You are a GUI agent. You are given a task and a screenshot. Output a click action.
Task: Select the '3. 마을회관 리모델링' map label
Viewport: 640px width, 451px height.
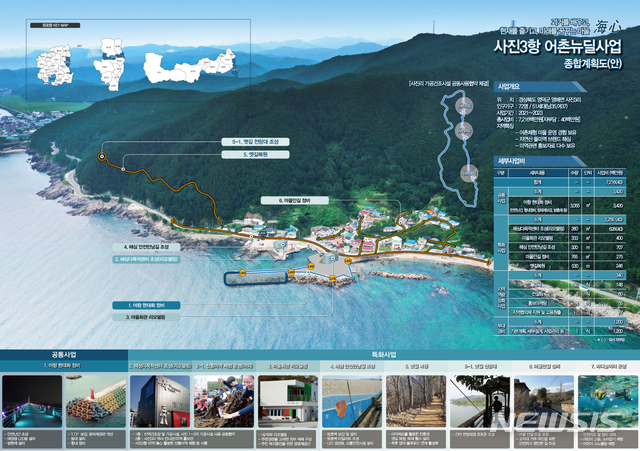pos(146,317)
